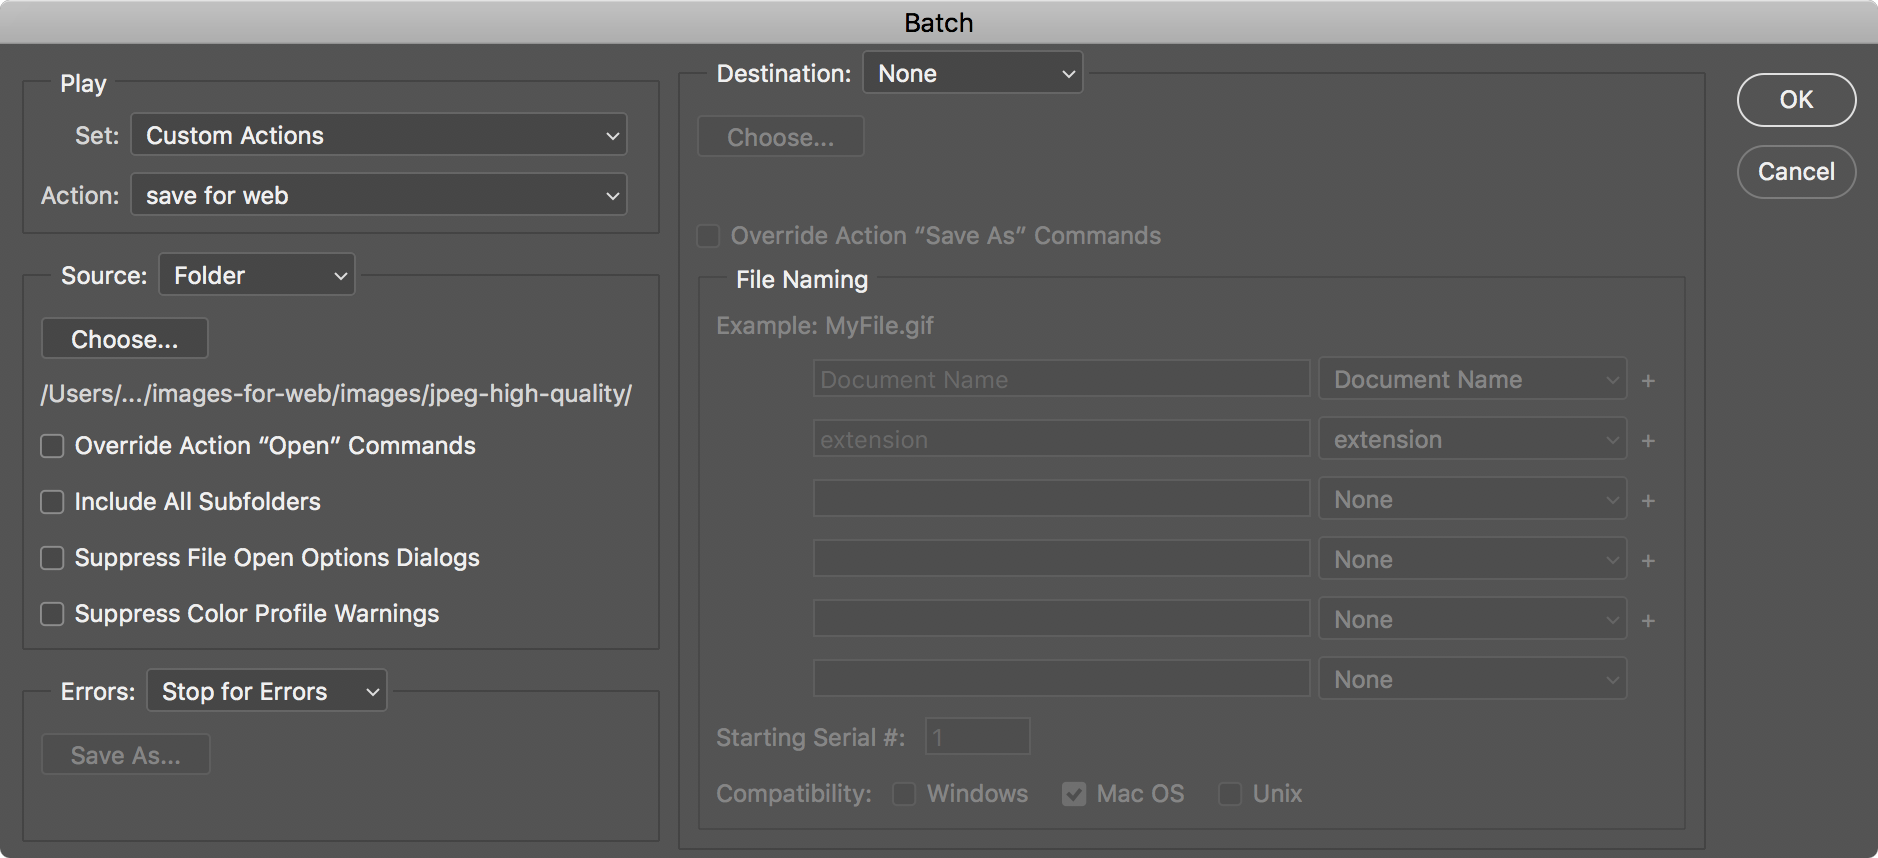This screenshot has width=1878, height=858.
Task: Click the plus icon beside Document Name dropdown
Action: tap(1648, 381)
